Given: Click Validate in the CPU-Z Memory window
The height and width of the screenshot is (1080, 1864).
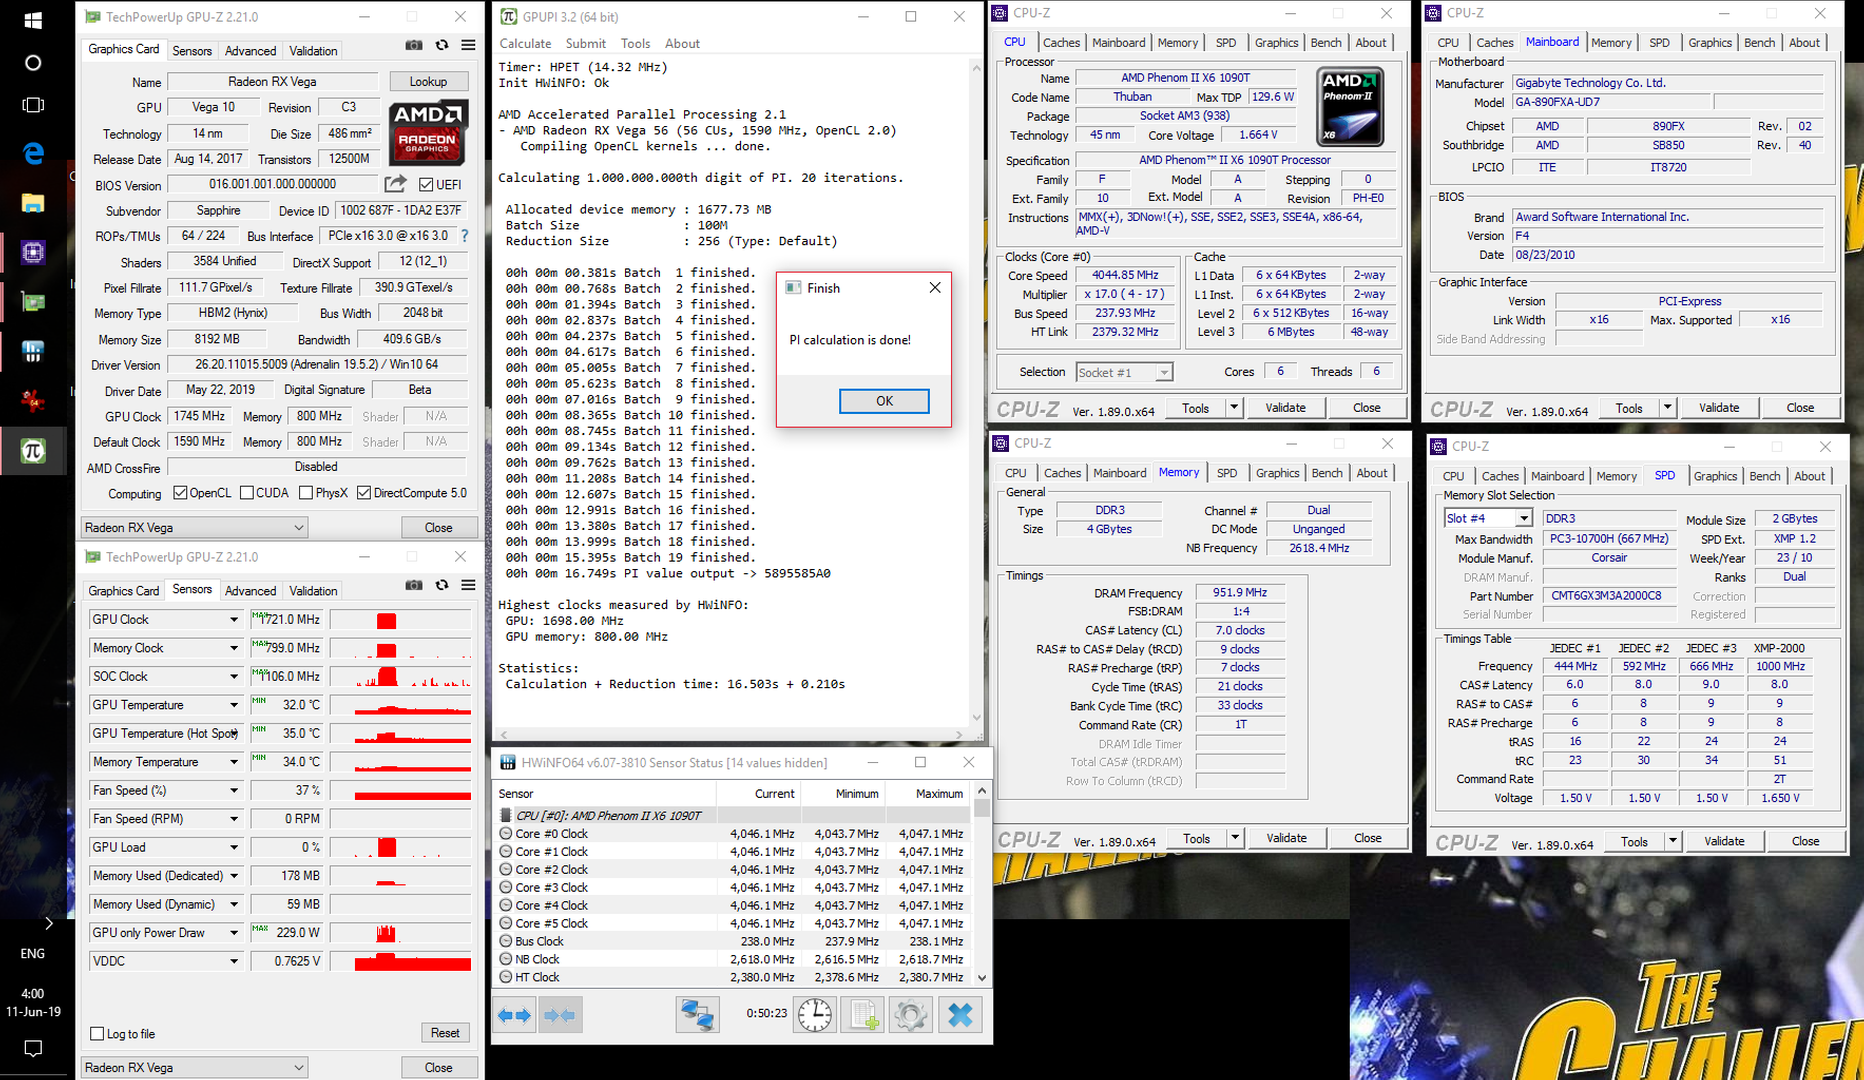Looking at the screenshot, I should pos(1286,838).
